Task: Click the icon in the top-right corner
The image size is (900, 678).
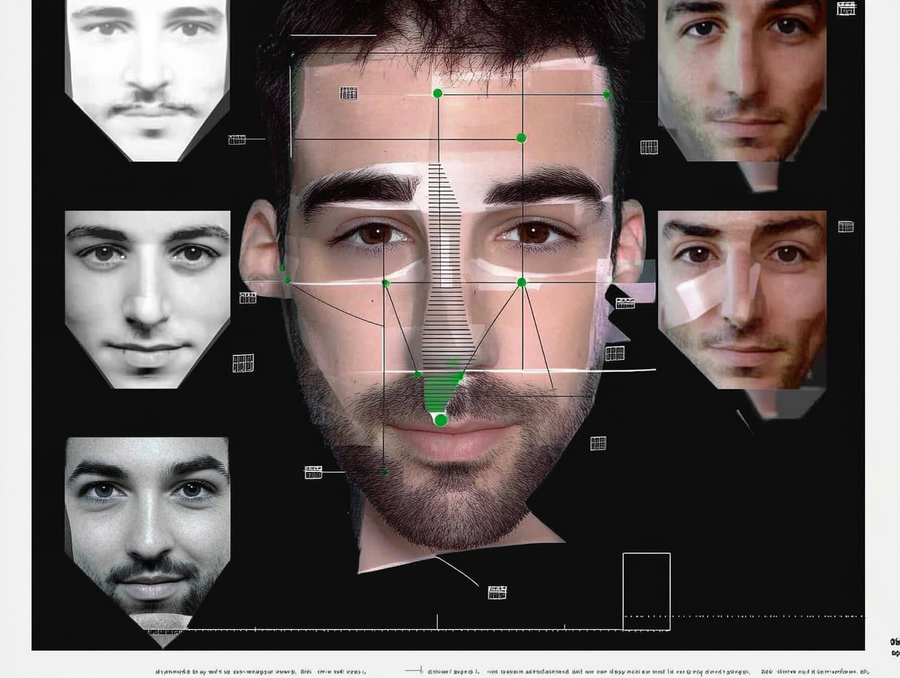Action: [x=847, y=9]
